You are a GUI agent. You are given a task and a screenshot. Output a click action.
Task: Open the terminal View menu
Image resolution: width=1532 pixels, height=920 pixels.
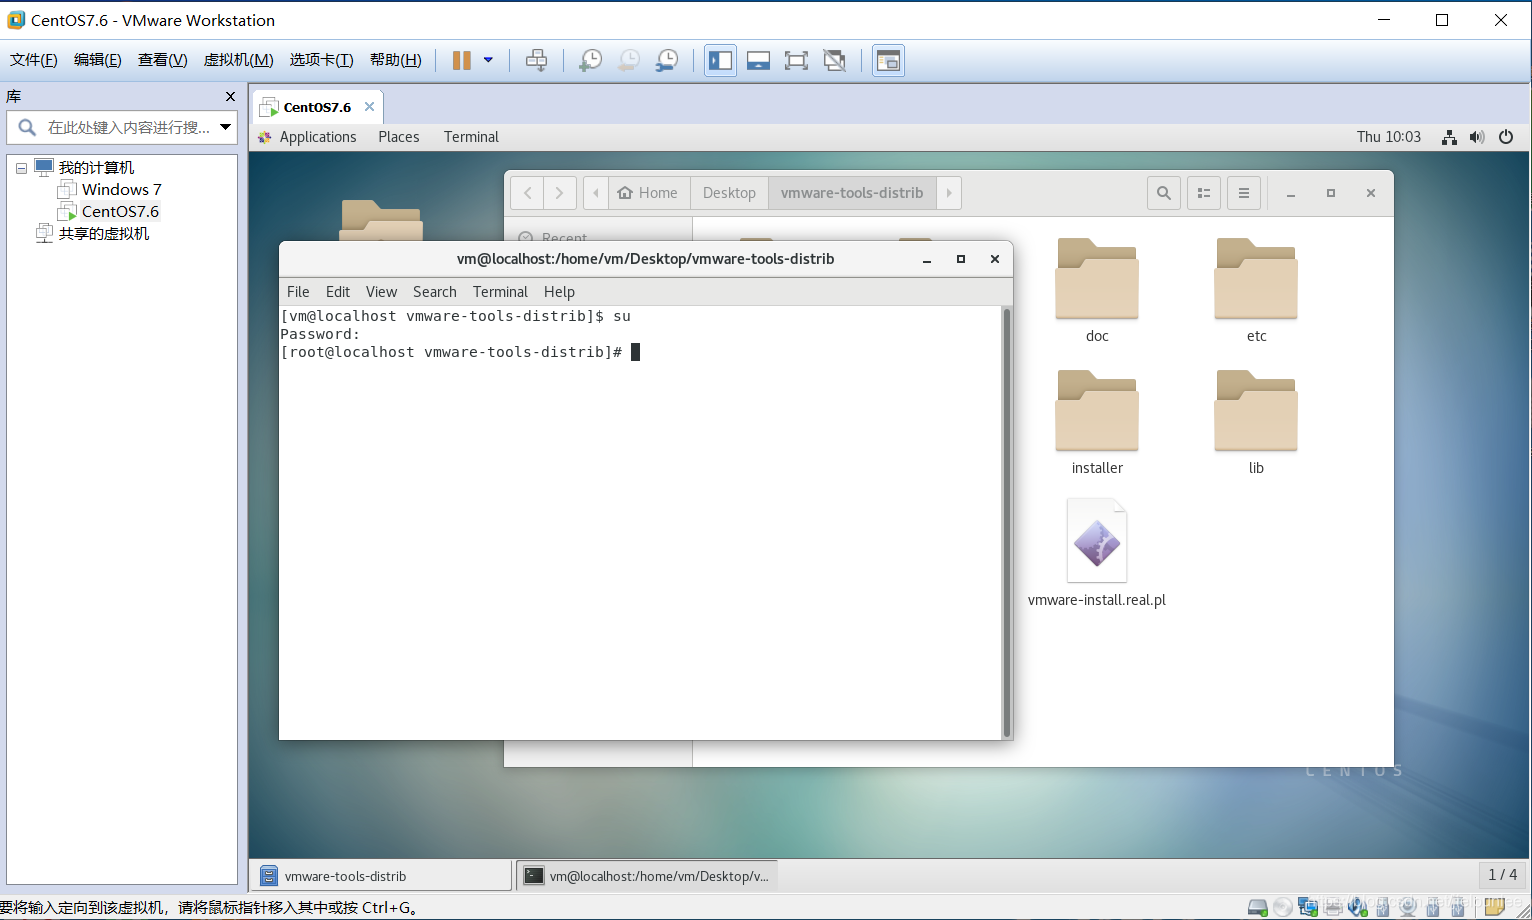pos(381,292)
